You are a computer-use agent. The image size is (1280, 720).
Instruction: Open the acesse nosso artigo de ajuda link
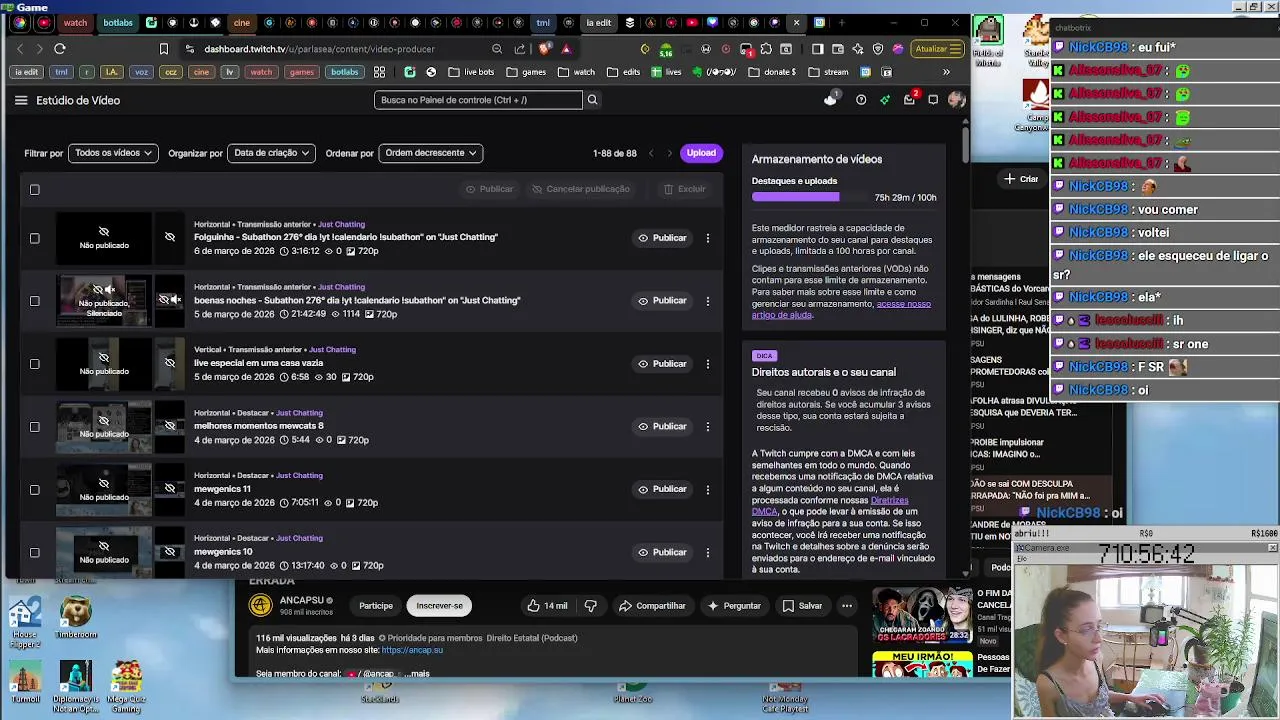(x=842, y=309)
